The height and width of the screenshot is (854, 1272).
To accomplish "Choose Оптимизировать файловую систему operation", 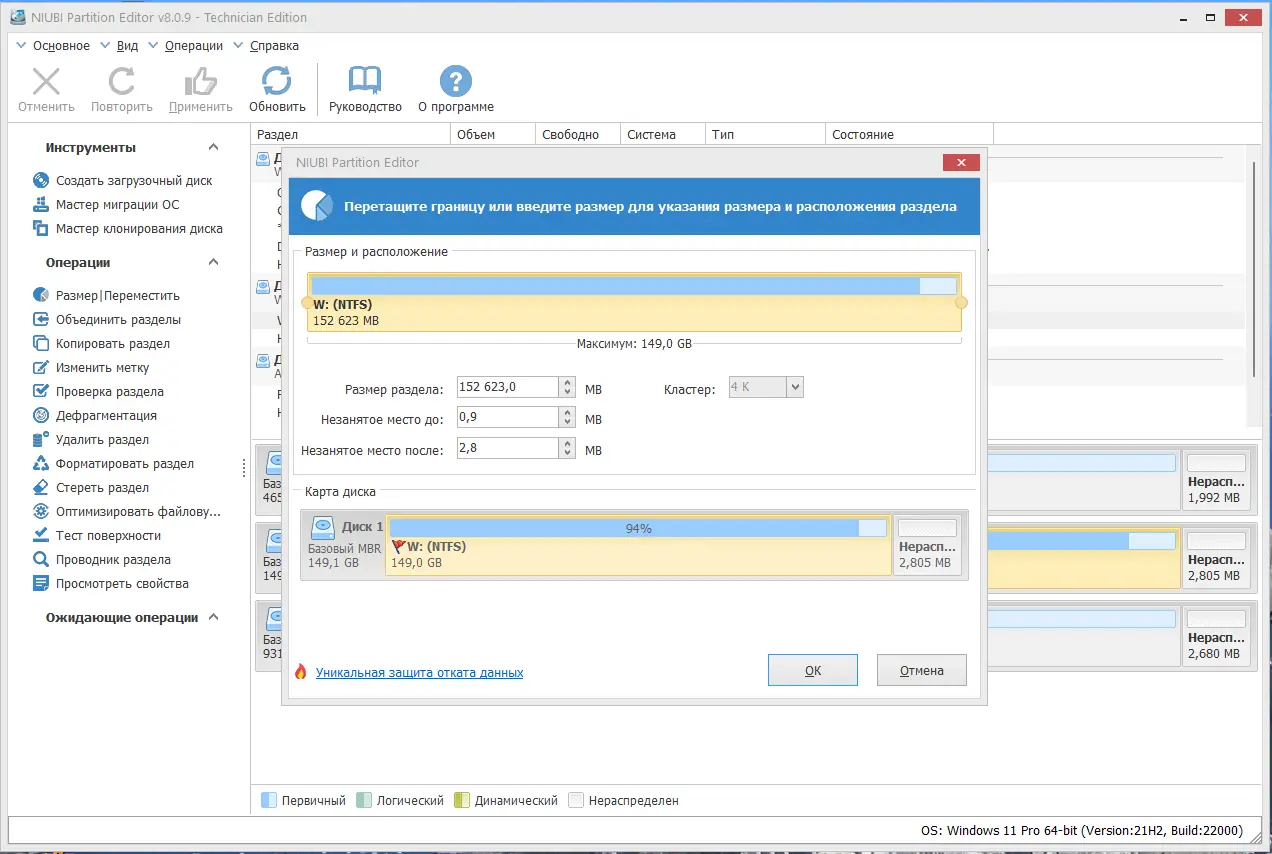I will (x=138, y=512).
